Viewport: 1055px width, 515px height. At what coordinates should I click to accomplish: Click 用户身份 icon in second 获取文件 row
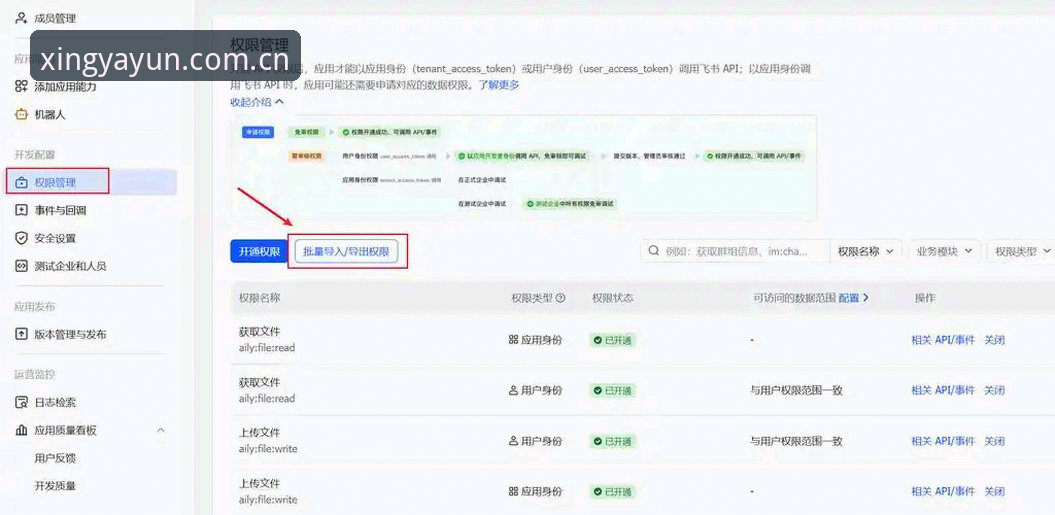(x=513, y=390)
